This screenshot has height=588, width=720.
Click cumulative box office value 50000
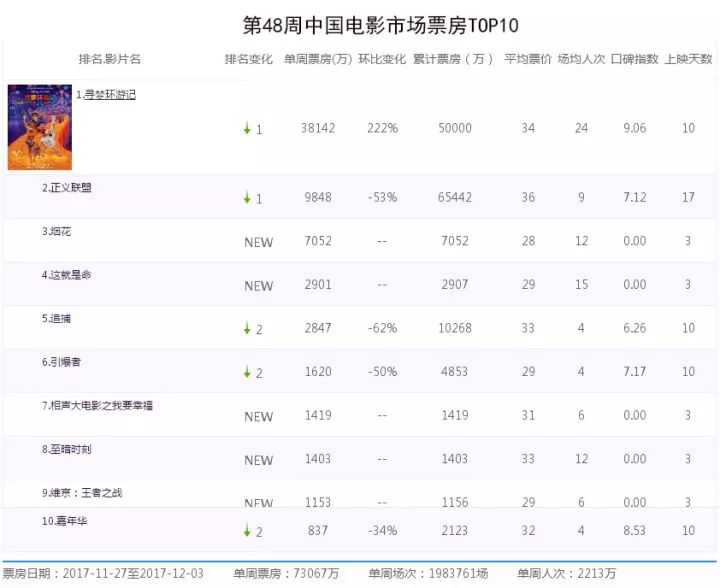[x=455, y=128]
